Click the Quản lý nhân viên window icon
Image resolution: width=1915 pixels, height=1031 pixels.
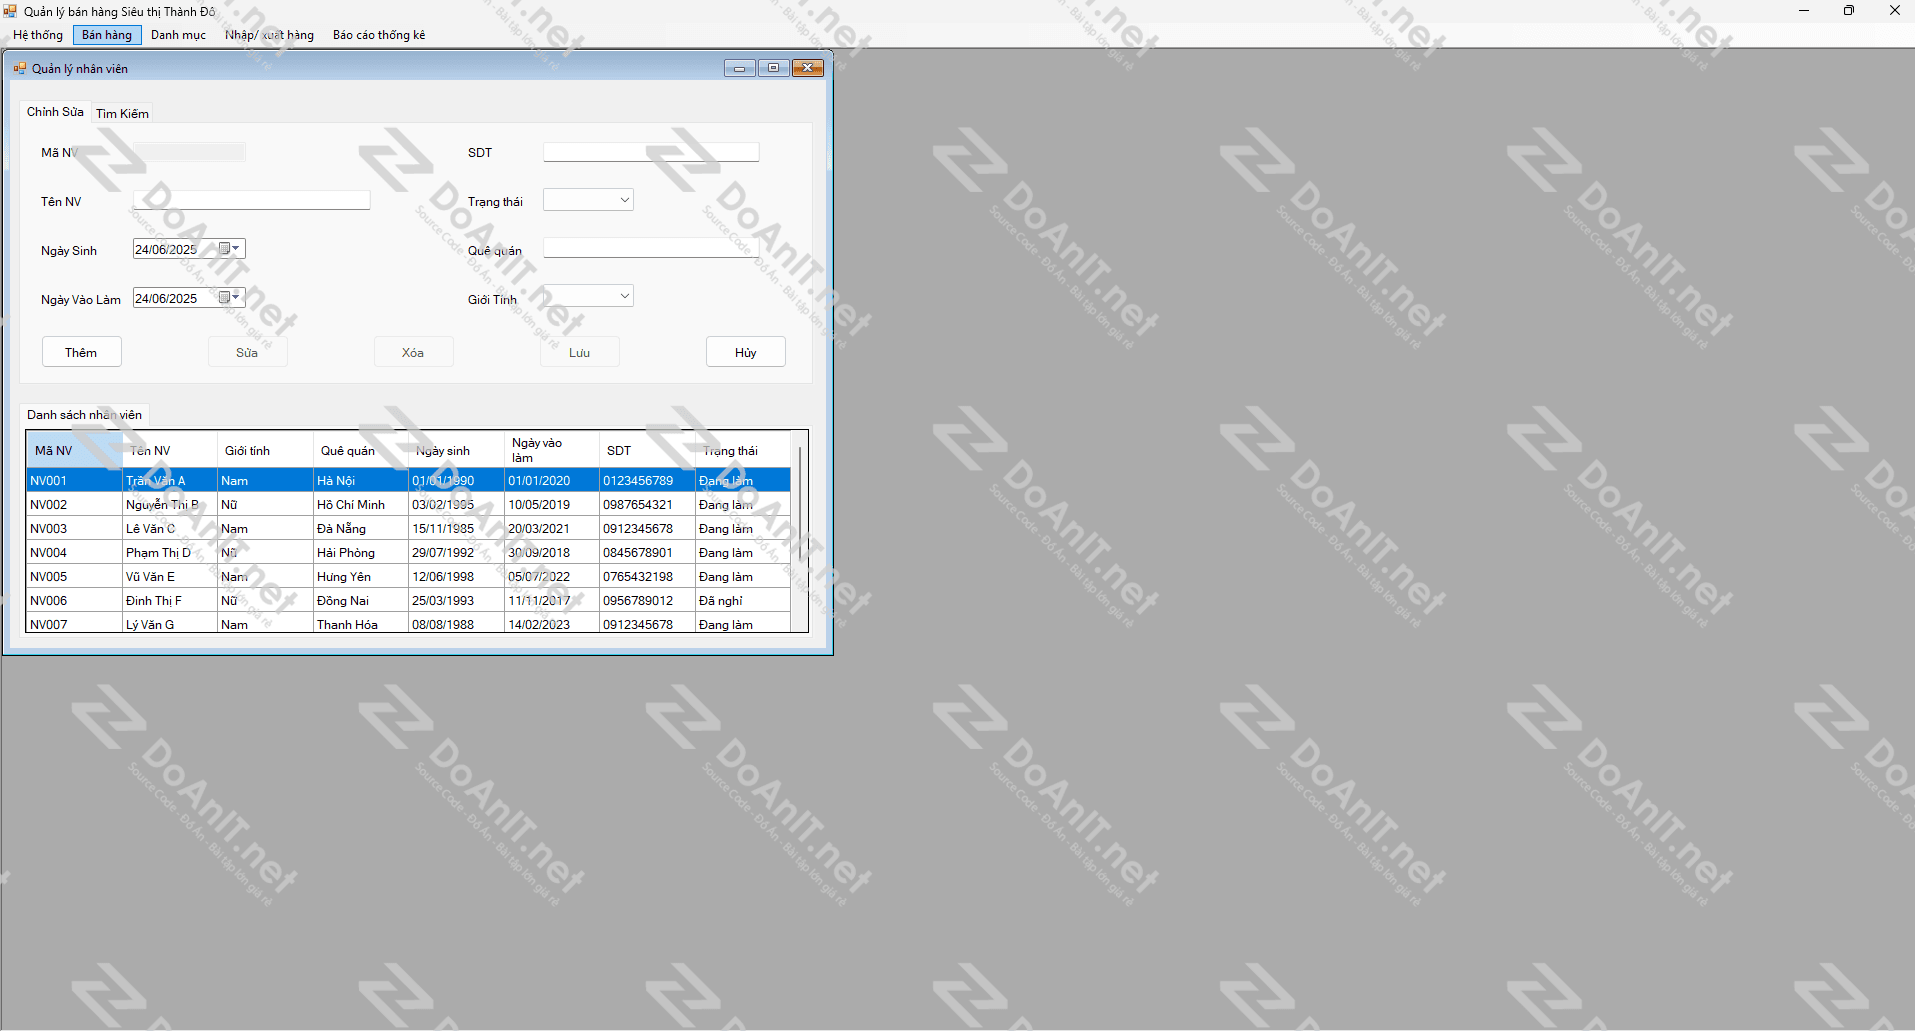point(20,69)
